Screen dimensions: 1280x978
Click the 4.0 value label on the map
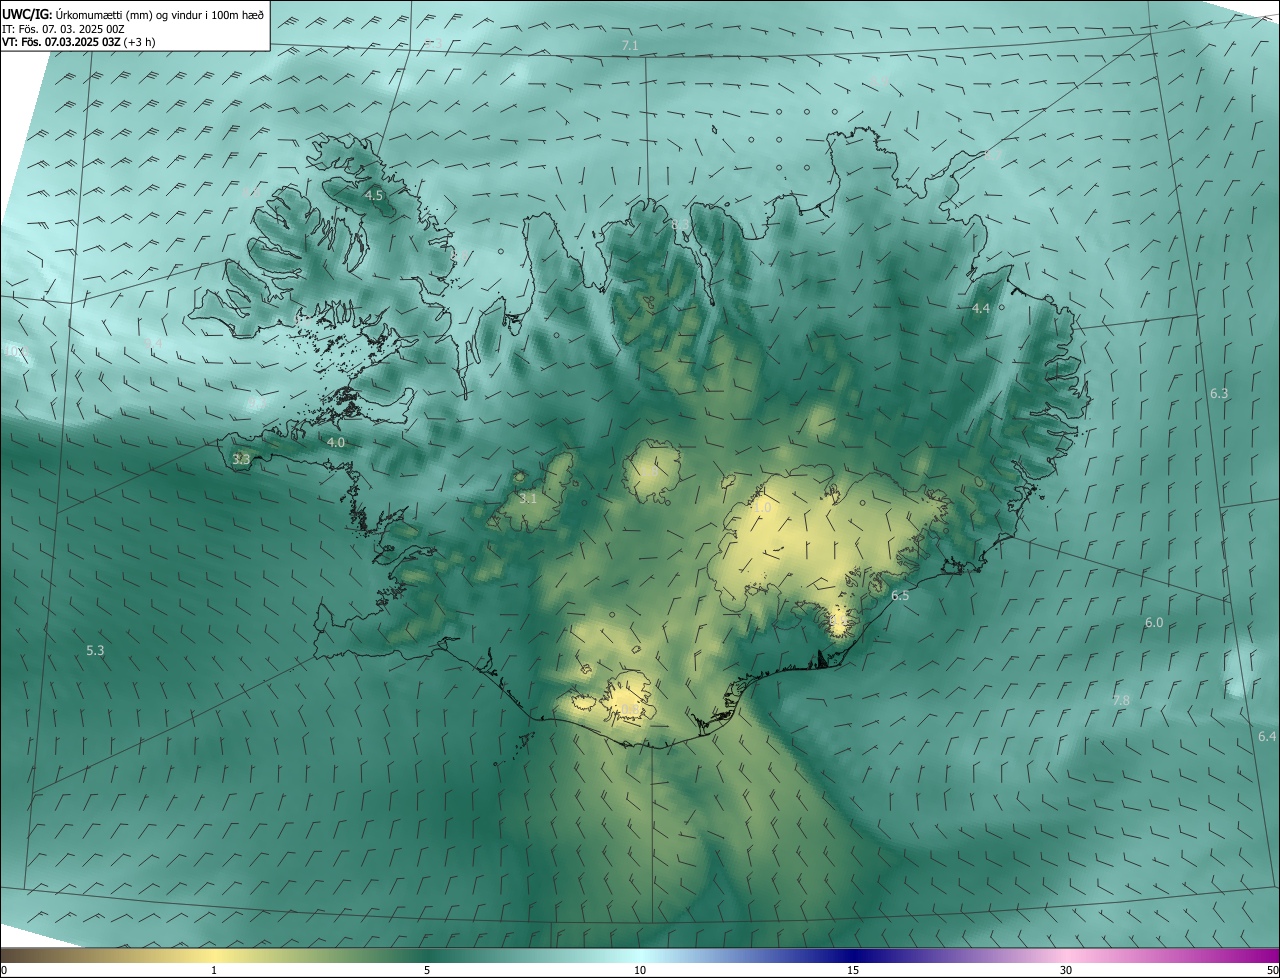click(x=336, y=442)
